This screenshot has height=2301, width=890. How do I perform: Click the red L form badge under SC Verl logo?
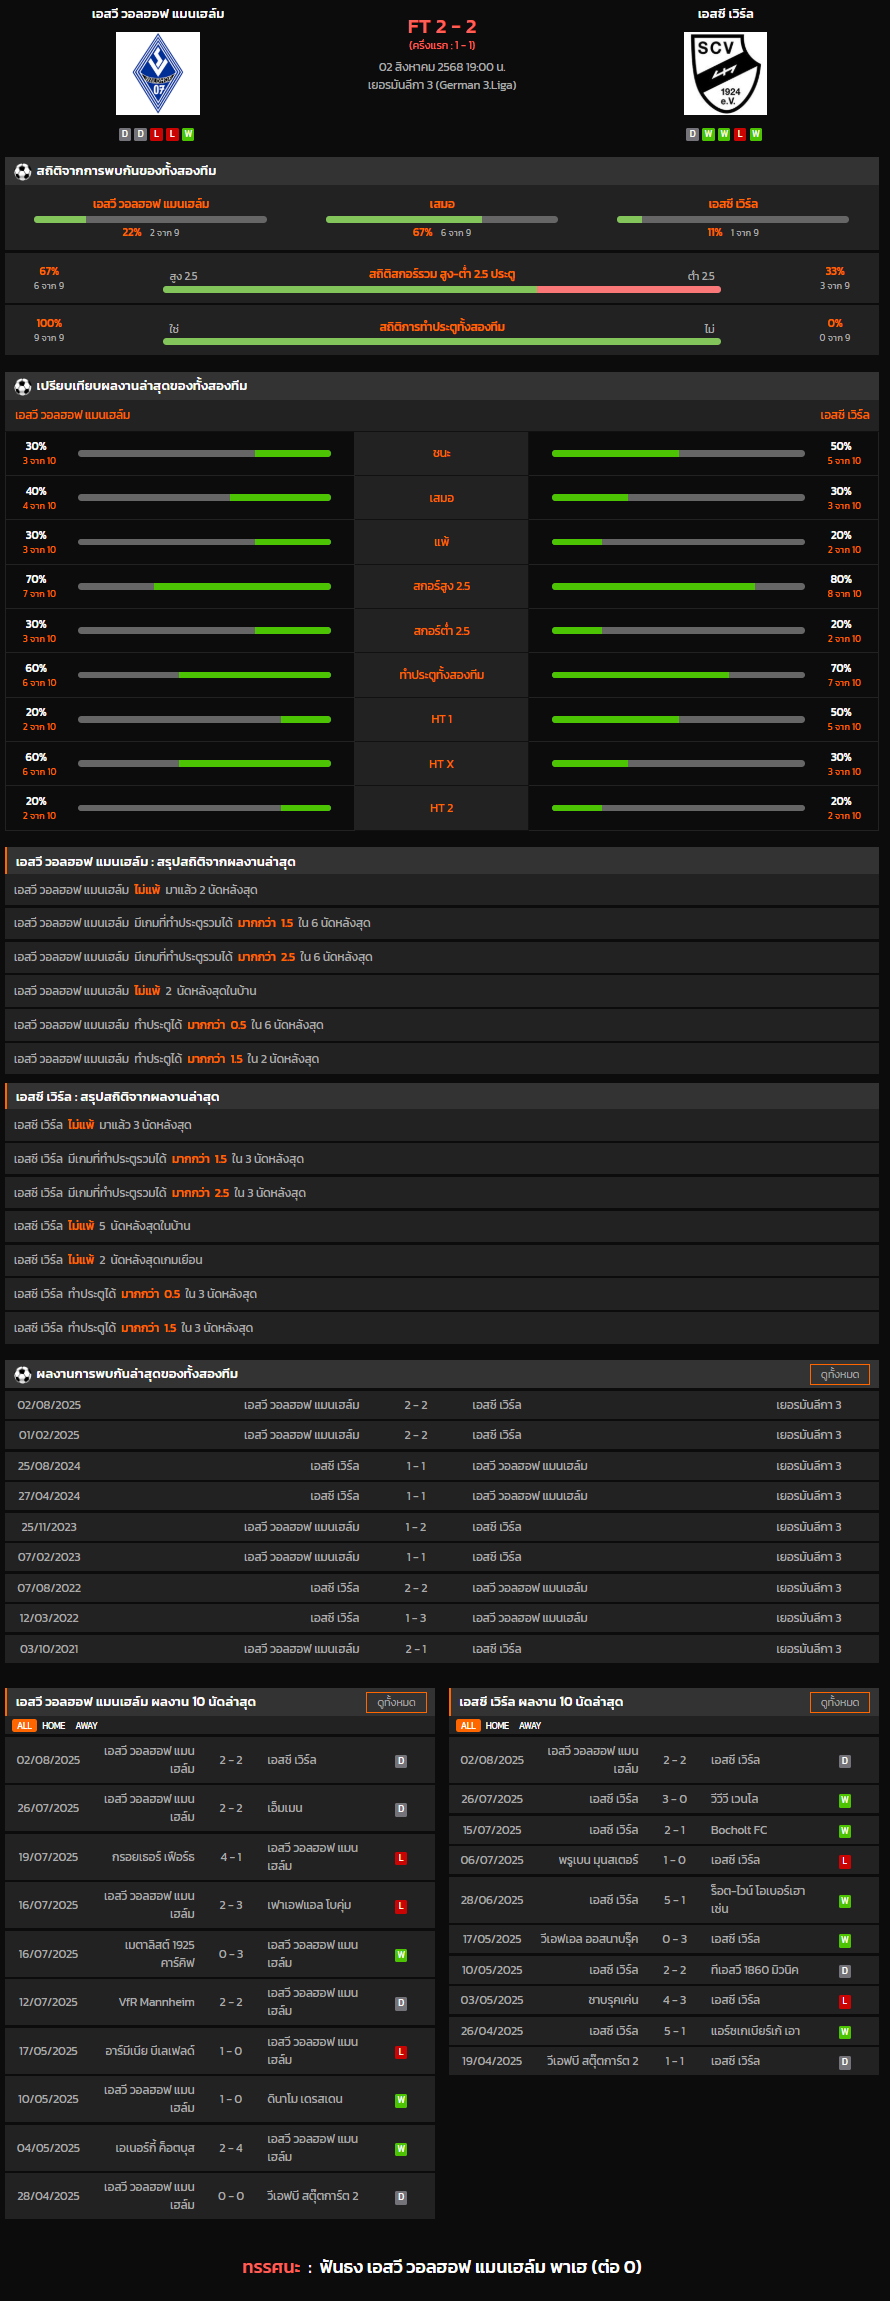pyautogui.click(x=740, y=134)
